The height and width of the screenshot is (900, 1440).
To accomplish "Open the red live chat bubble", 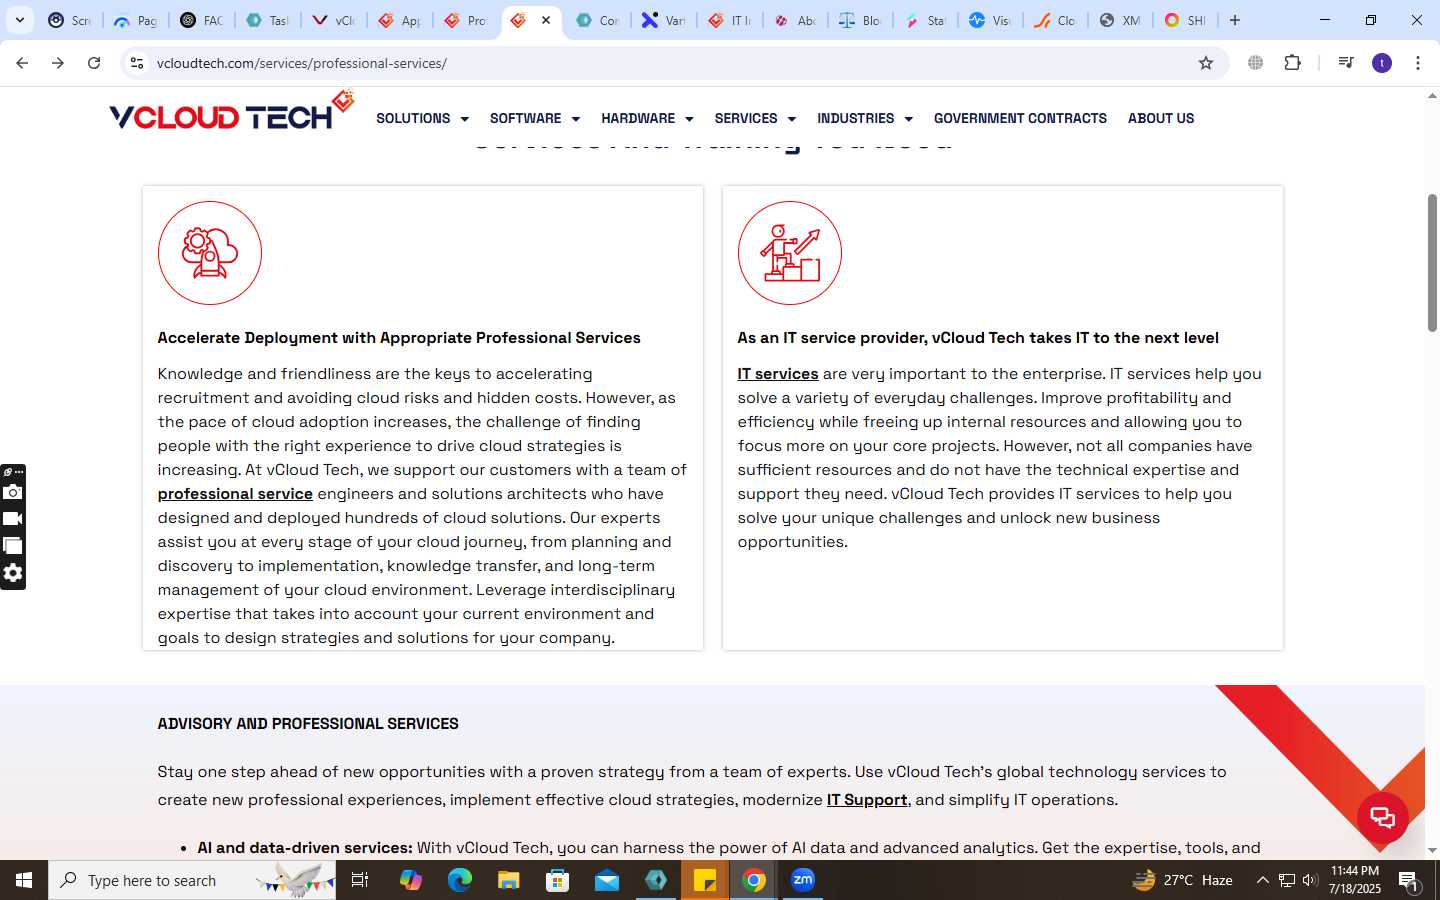I will [x=1383, y=817].
